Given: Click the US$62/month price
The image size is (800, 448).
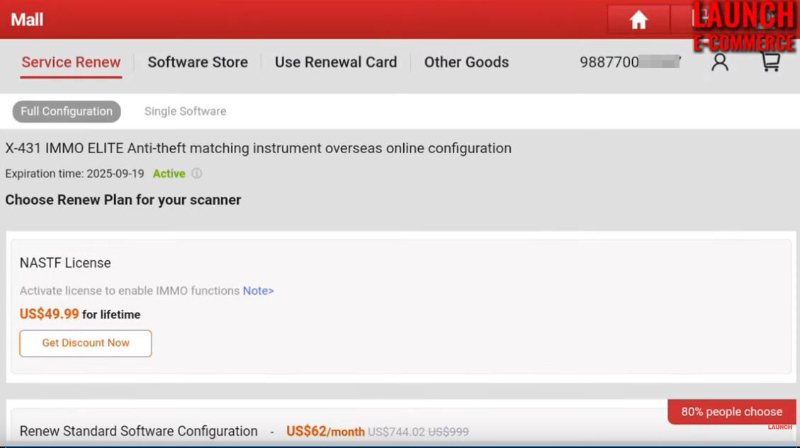Looking at the screenshot, I should coord(326,431).
